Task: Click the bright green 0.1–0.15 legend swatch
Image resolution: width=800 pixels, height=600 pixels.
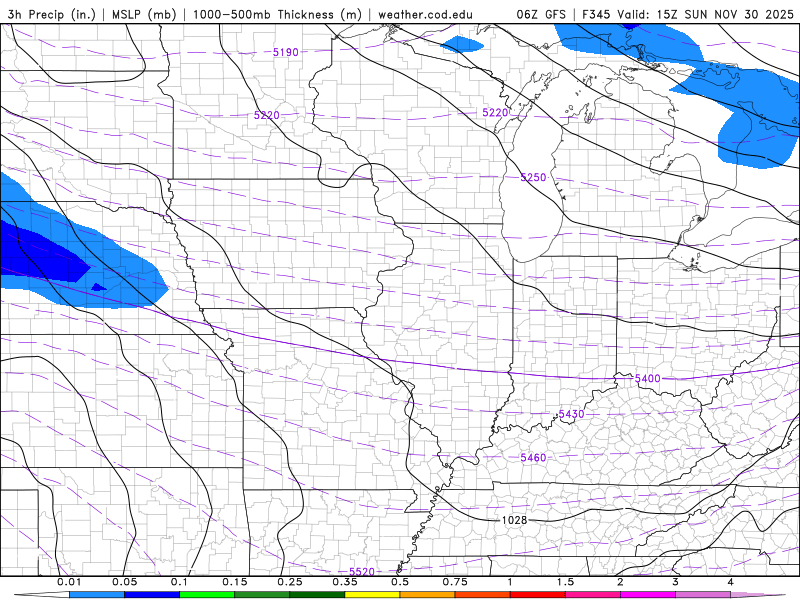Action: (207, 595)
